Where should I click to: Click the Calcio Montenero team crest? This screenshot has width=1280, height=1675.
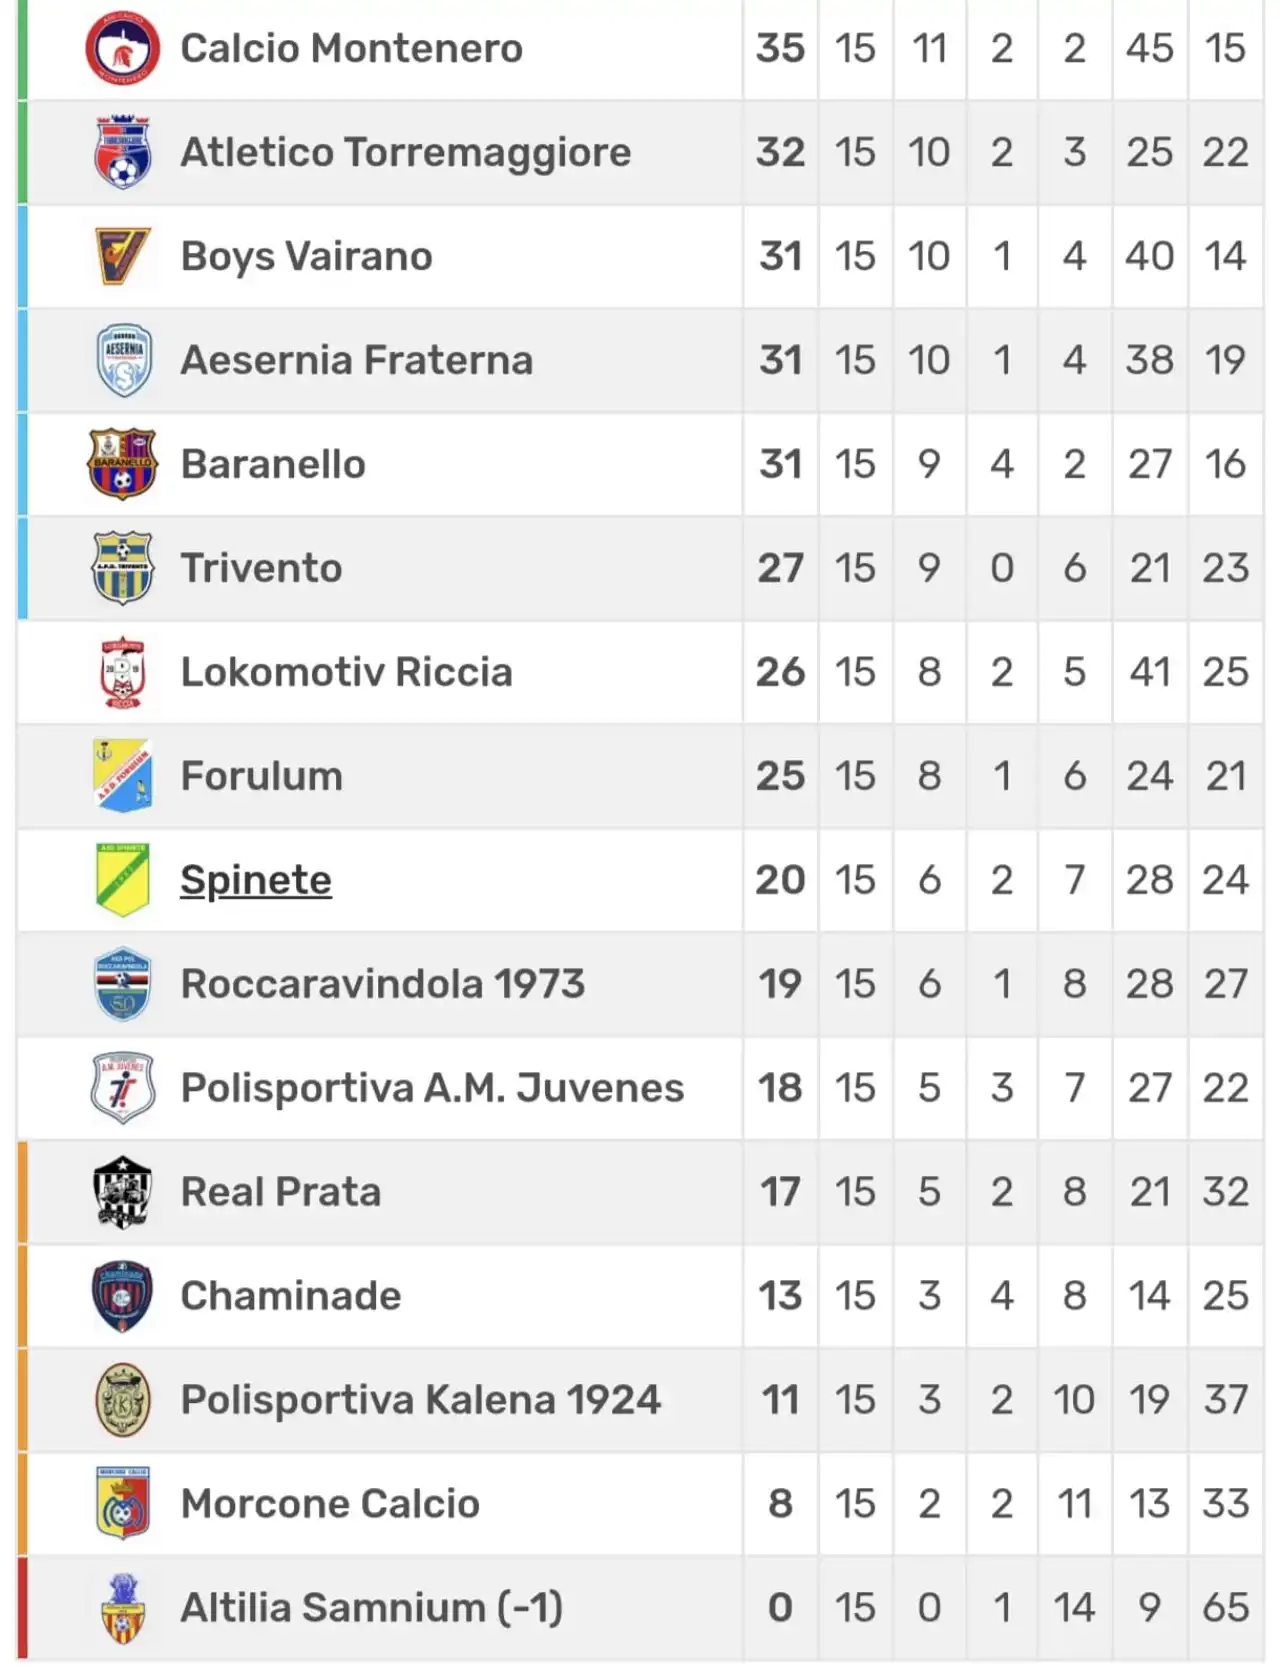click(x=122, y=48)
